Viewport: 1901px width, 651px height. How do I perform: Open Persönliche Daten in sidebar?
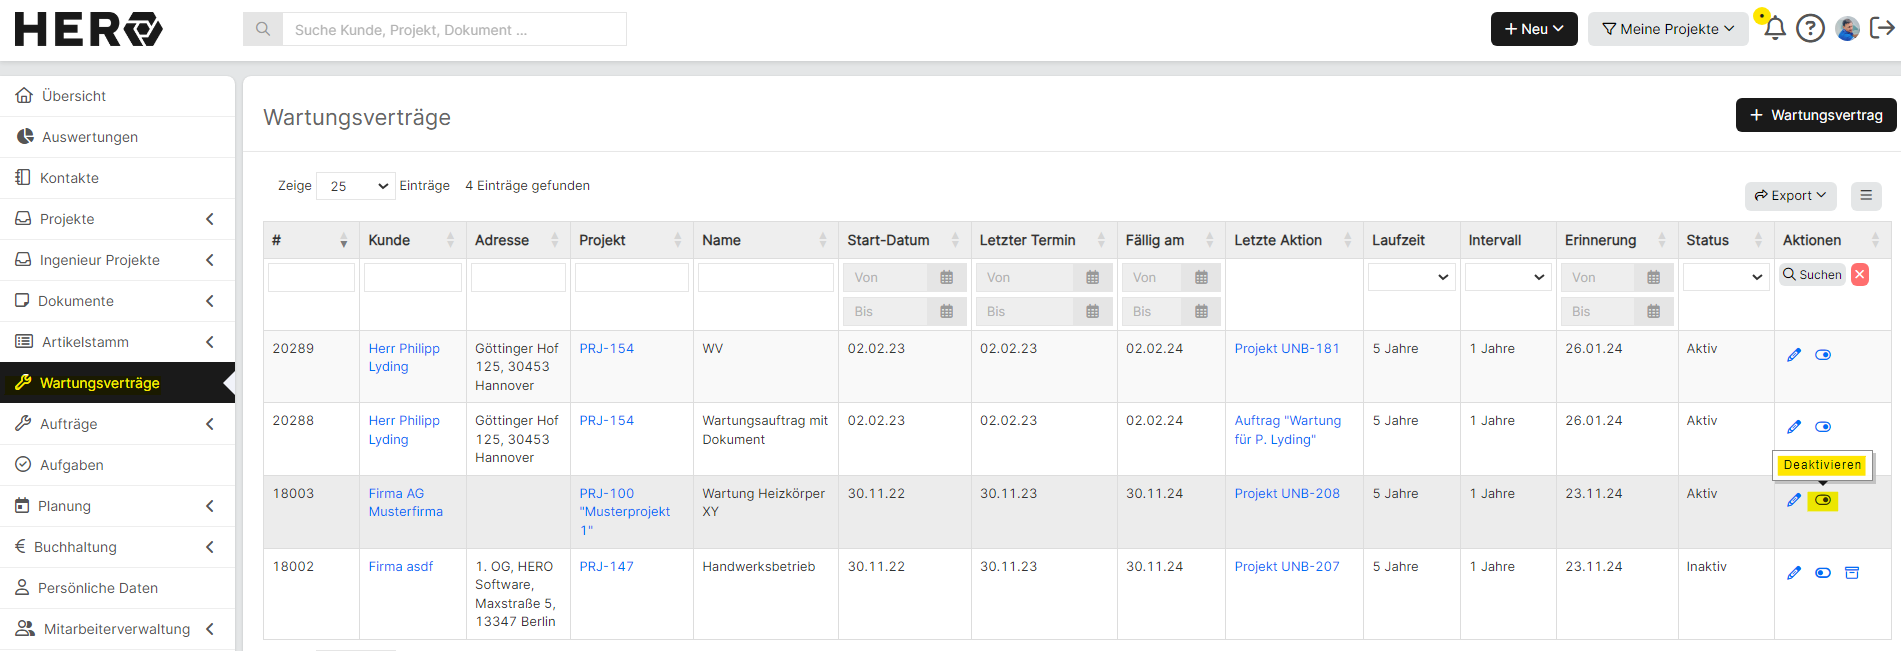tap(117, 588)
